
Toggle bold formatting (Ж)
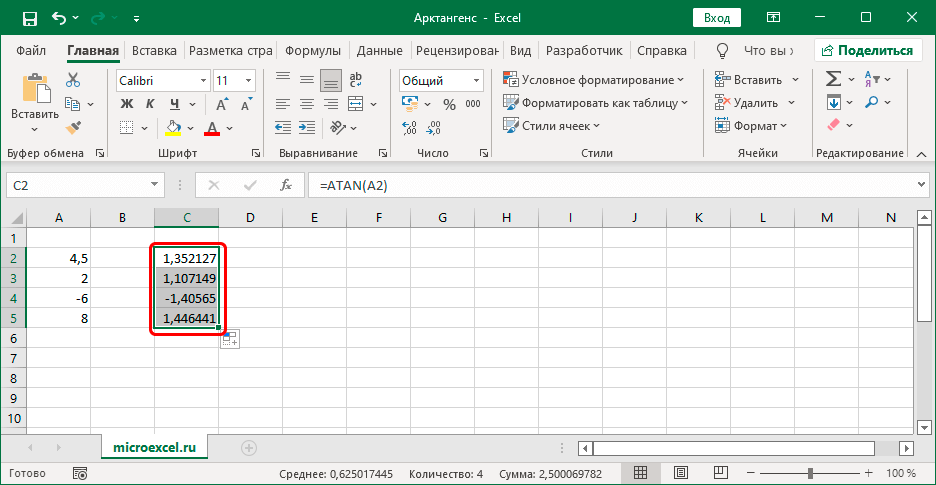pyautogui.click(x=127, y=104)
